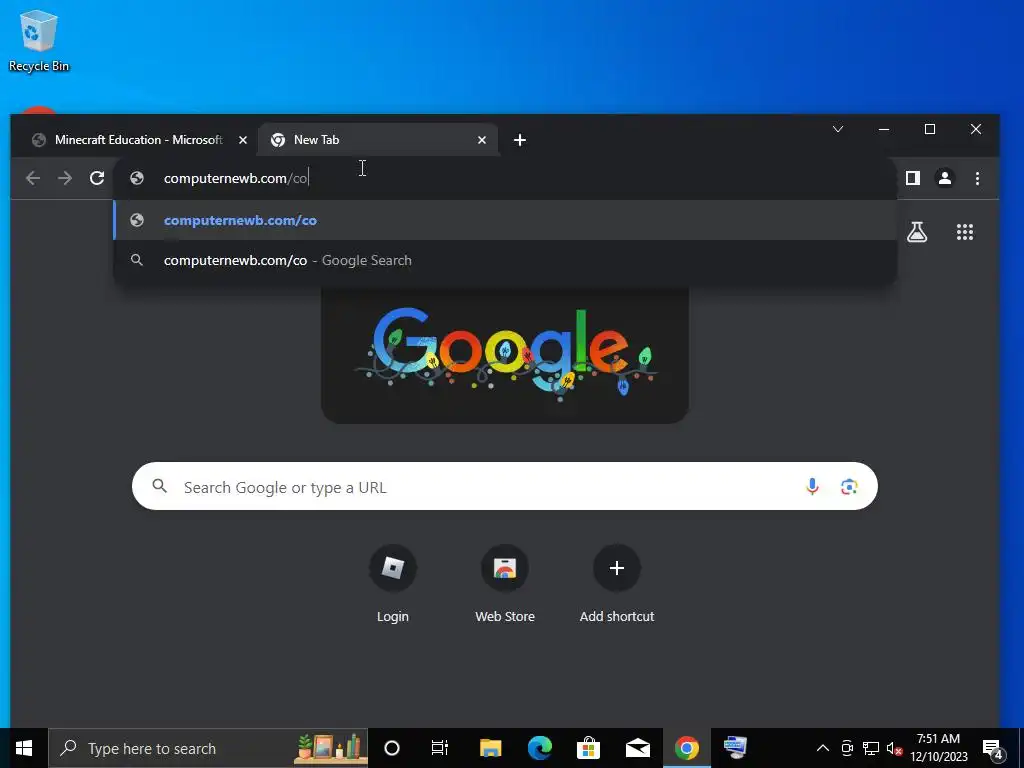Click the forward navigation arrow
Viewport: 1024px width, 768px height.
(x=65, y=178)
